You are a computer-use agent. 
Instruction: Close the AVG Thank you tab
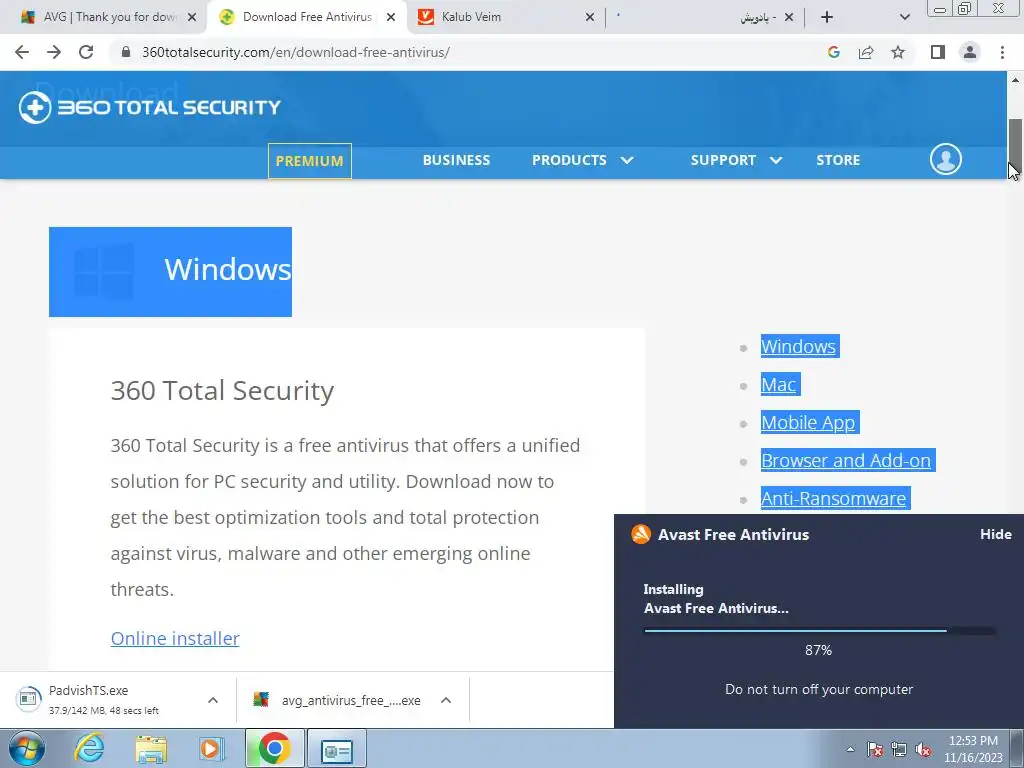pyautogui.click(x=192, y=18)
